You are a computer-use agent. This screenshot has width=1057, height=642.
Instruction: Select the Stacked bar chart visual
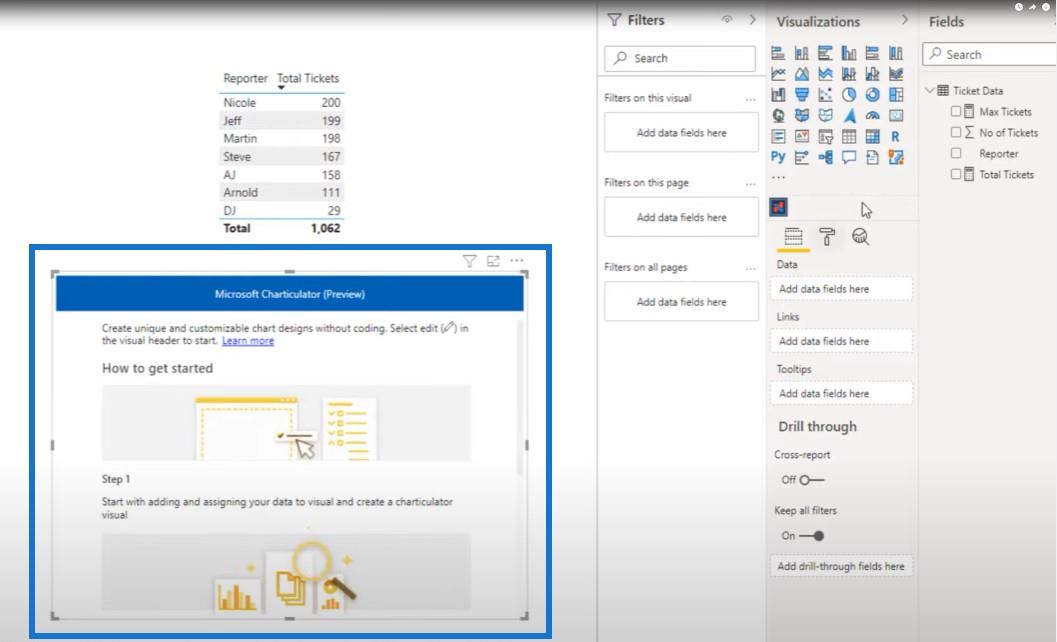[778, 53]
